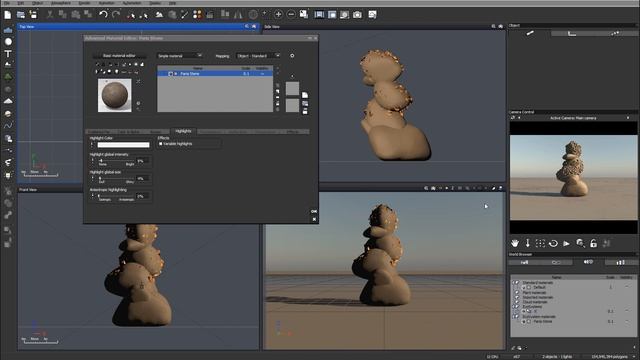Collapse the Standard materials tree node
640x360 pixels.
[516, 282]
